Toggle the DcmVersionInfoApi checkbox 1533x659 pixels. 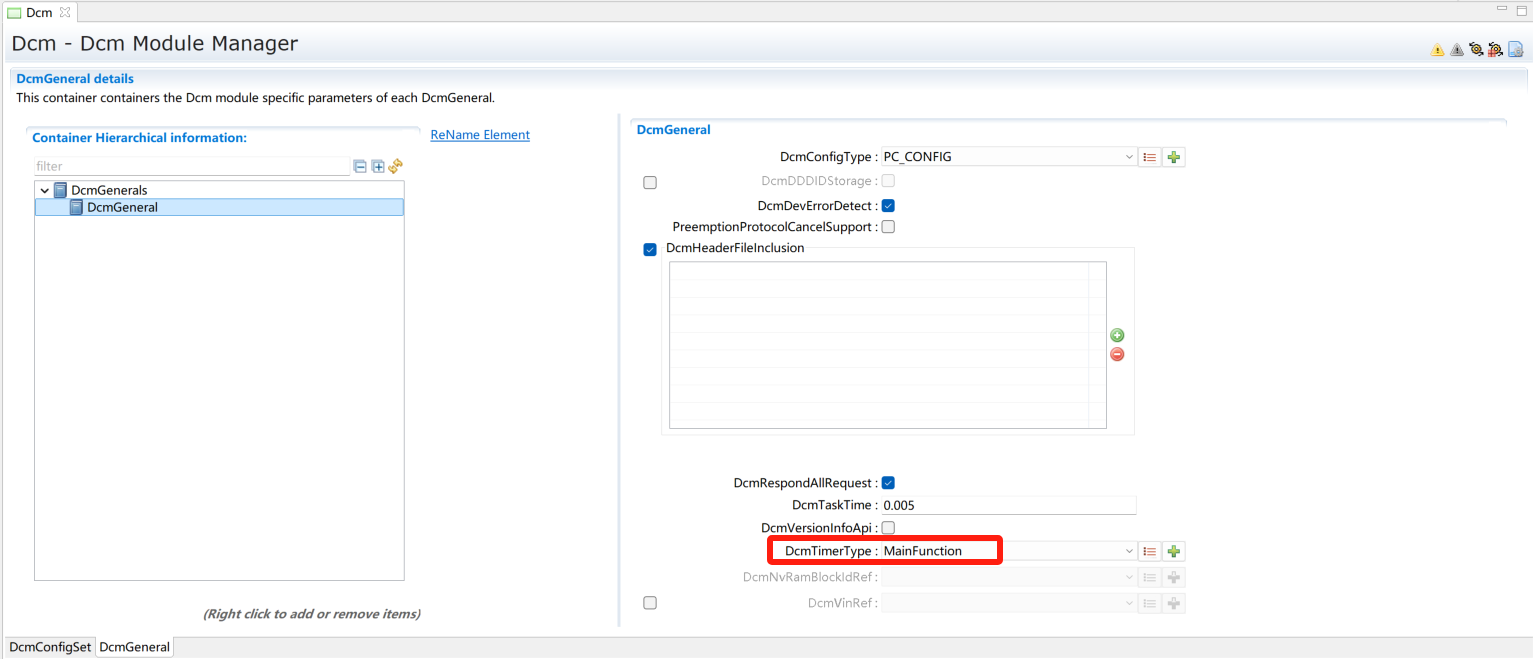click(x=888, y=528)
